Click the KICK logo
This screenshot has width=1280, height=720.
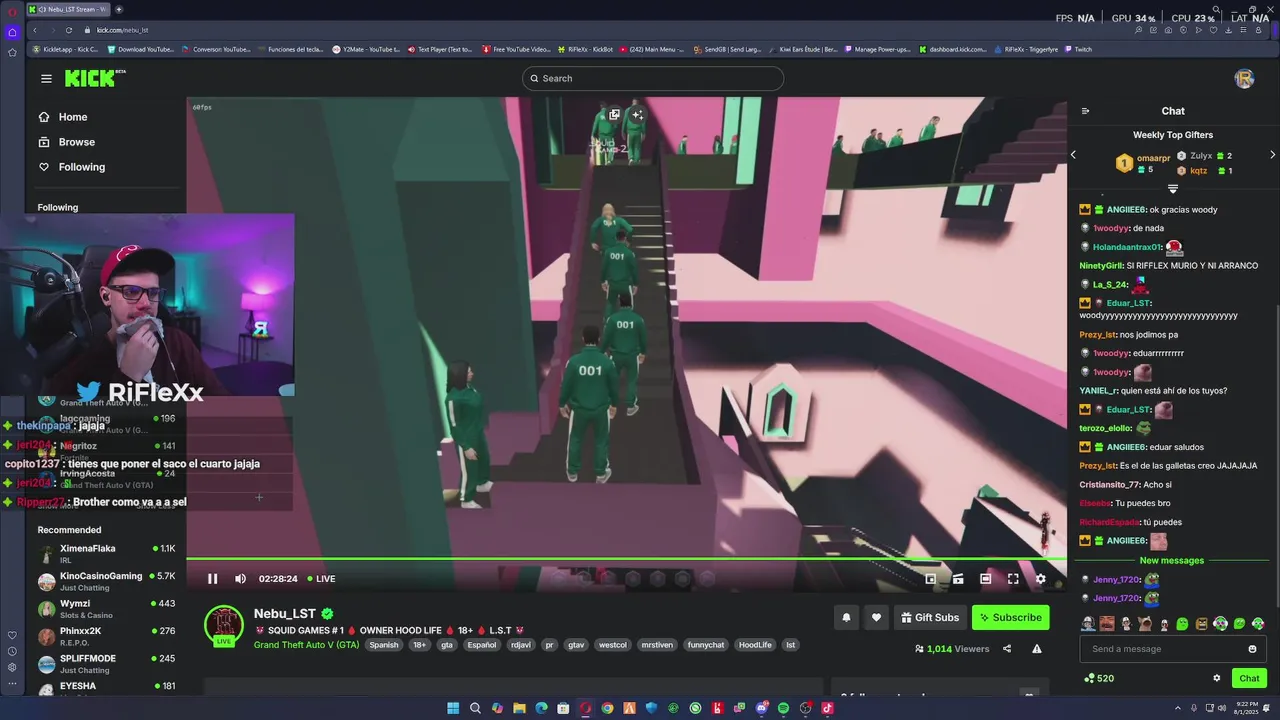tap(95, 78)
